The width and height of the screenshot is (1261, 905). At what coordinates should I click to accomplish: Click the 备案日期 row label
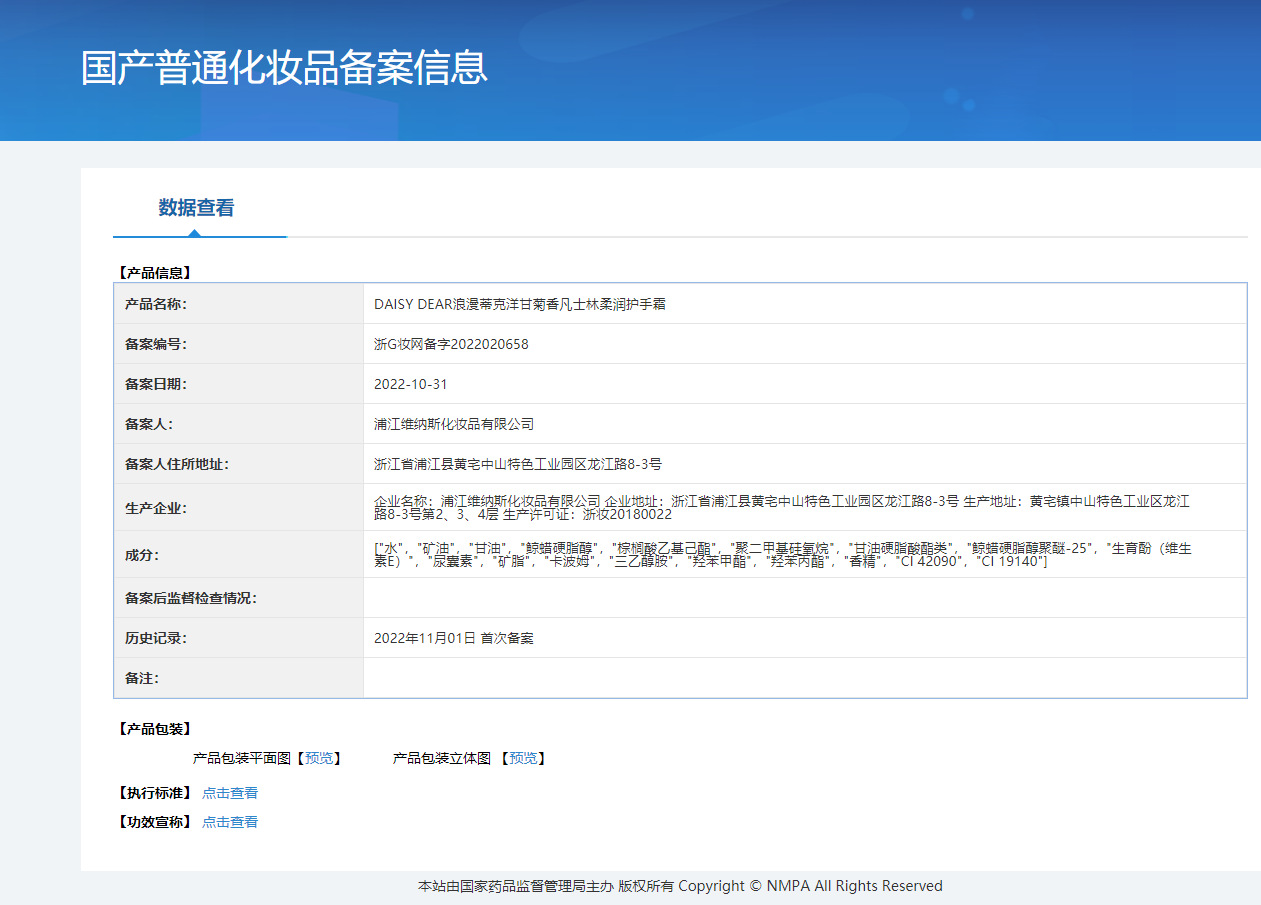coord(155,384)
